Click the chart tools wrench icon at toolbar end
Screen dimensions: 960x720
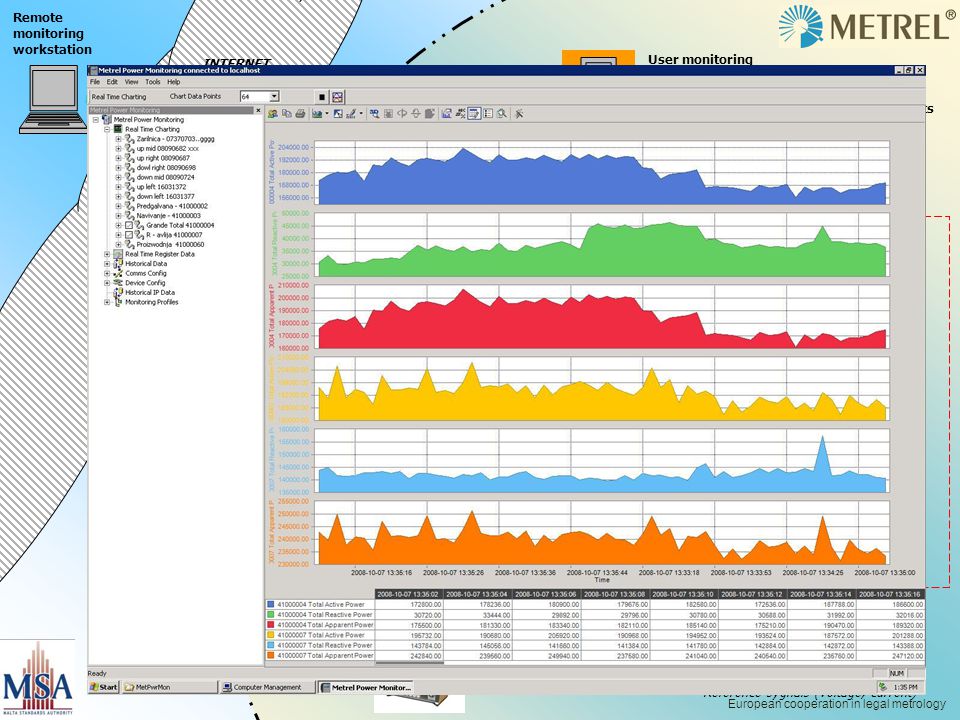[x=519, y=114]
